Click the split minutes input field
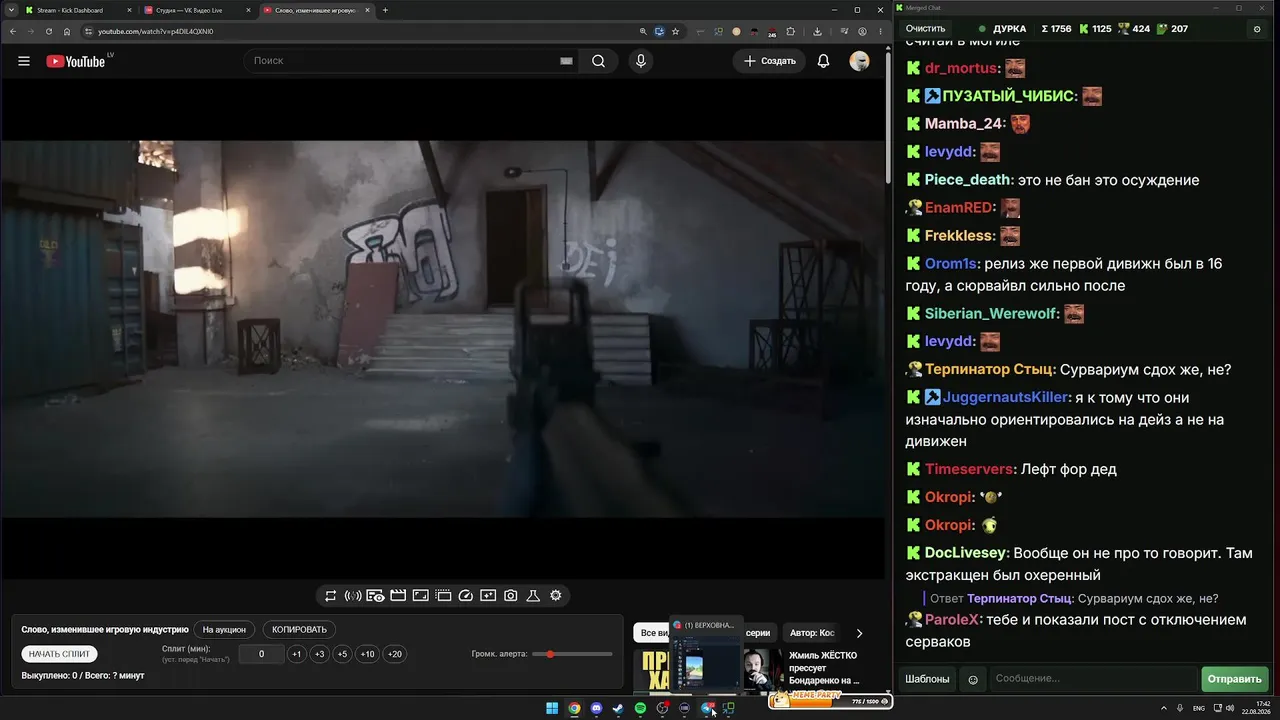This screenshot has width=1280, height=720. (x=262, y=654)
